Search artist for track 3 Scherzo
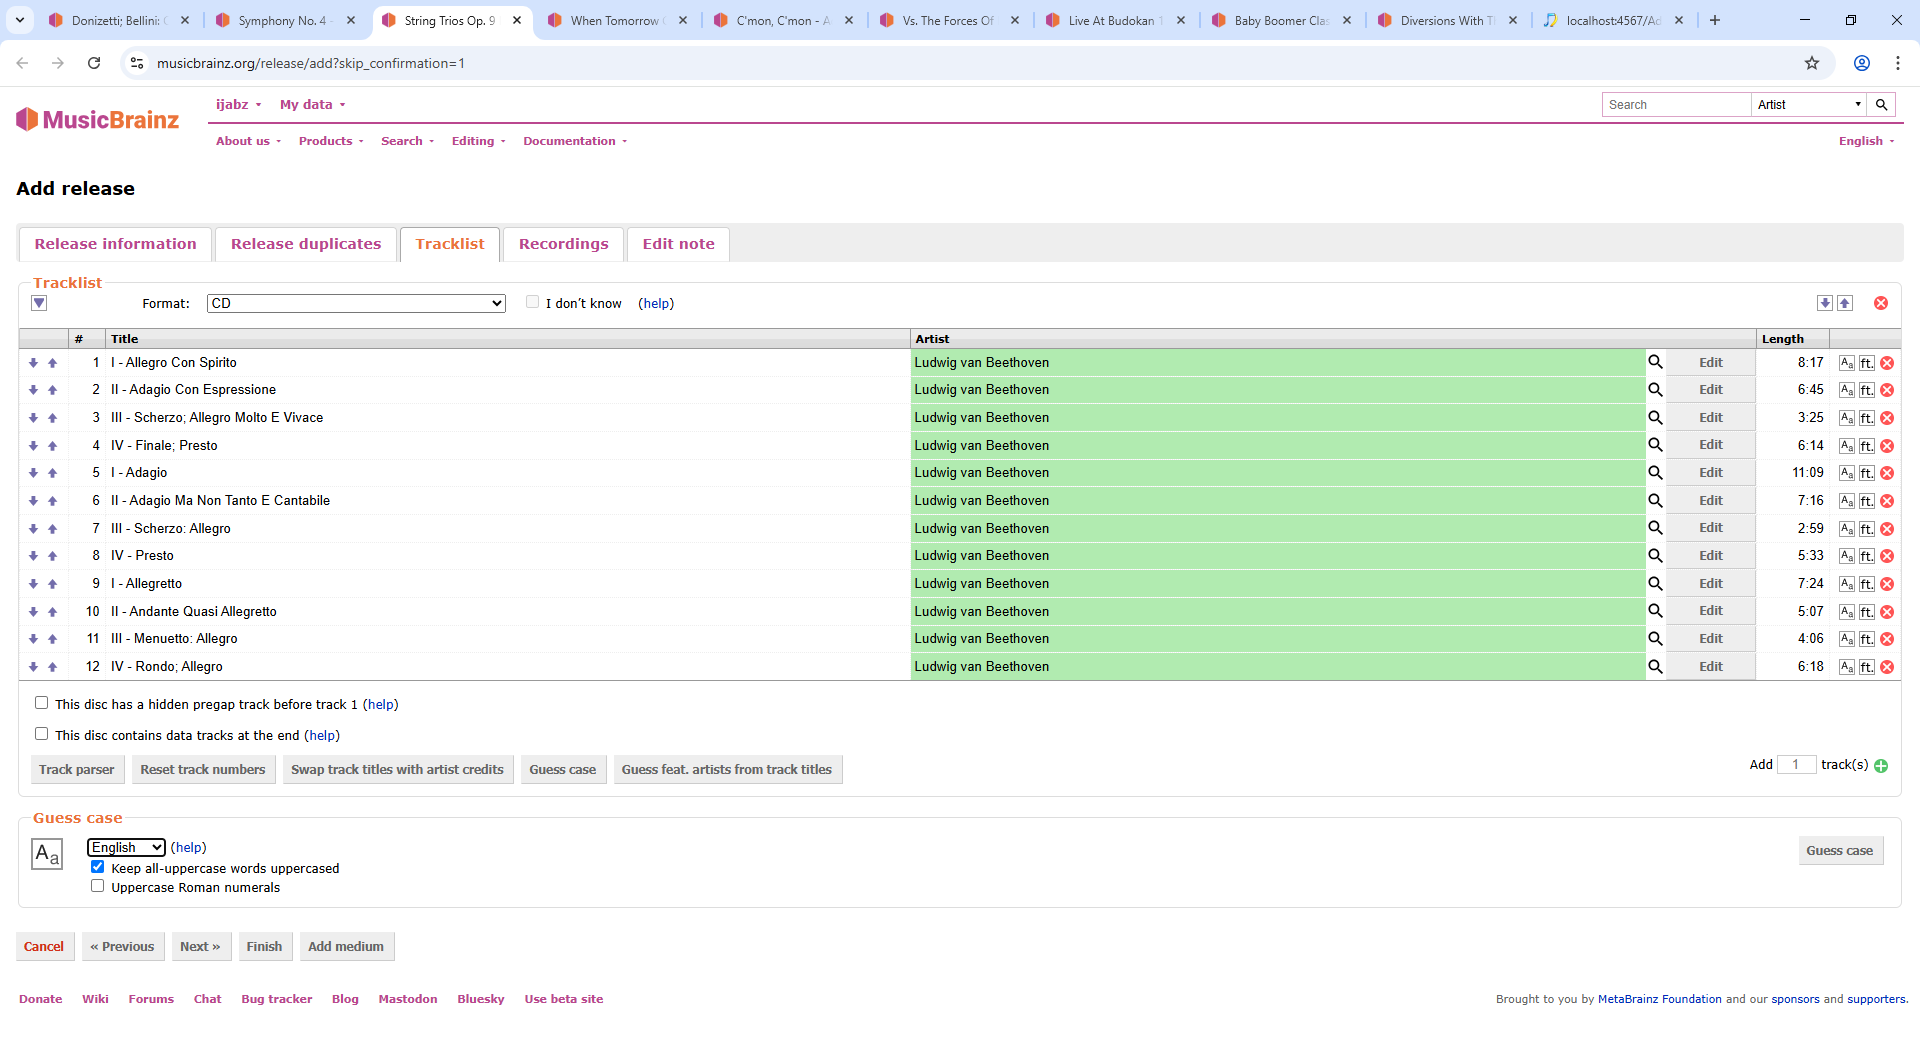Image resolution: width=1920 pixels, height=1040 pixels. (1655, 418)
